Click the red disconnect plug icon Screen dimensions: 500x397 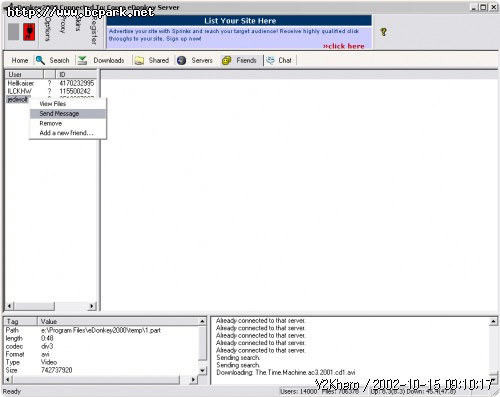coord(29,32)
